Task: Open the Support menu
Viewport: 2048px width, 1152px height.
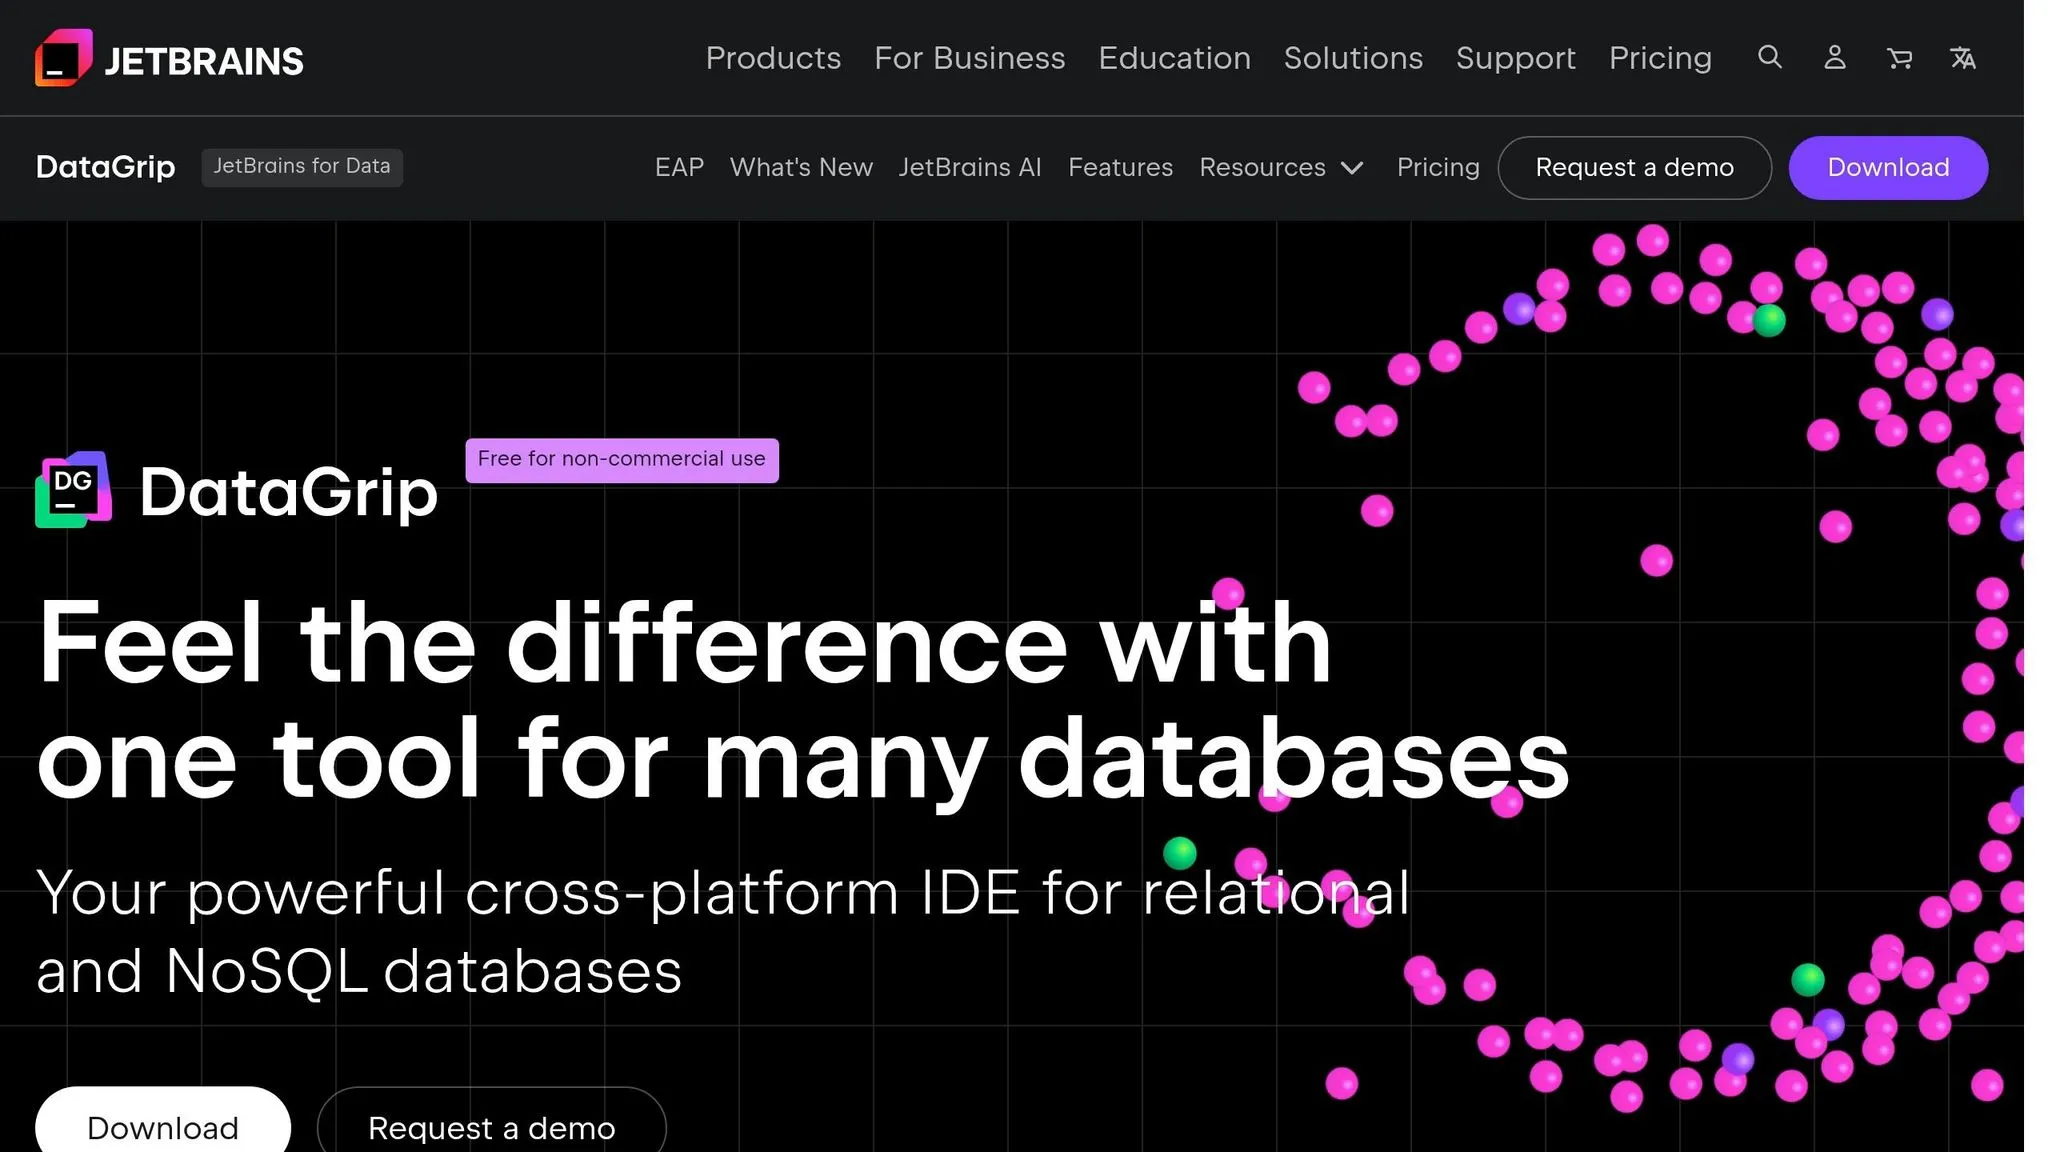Action: 1515,58
